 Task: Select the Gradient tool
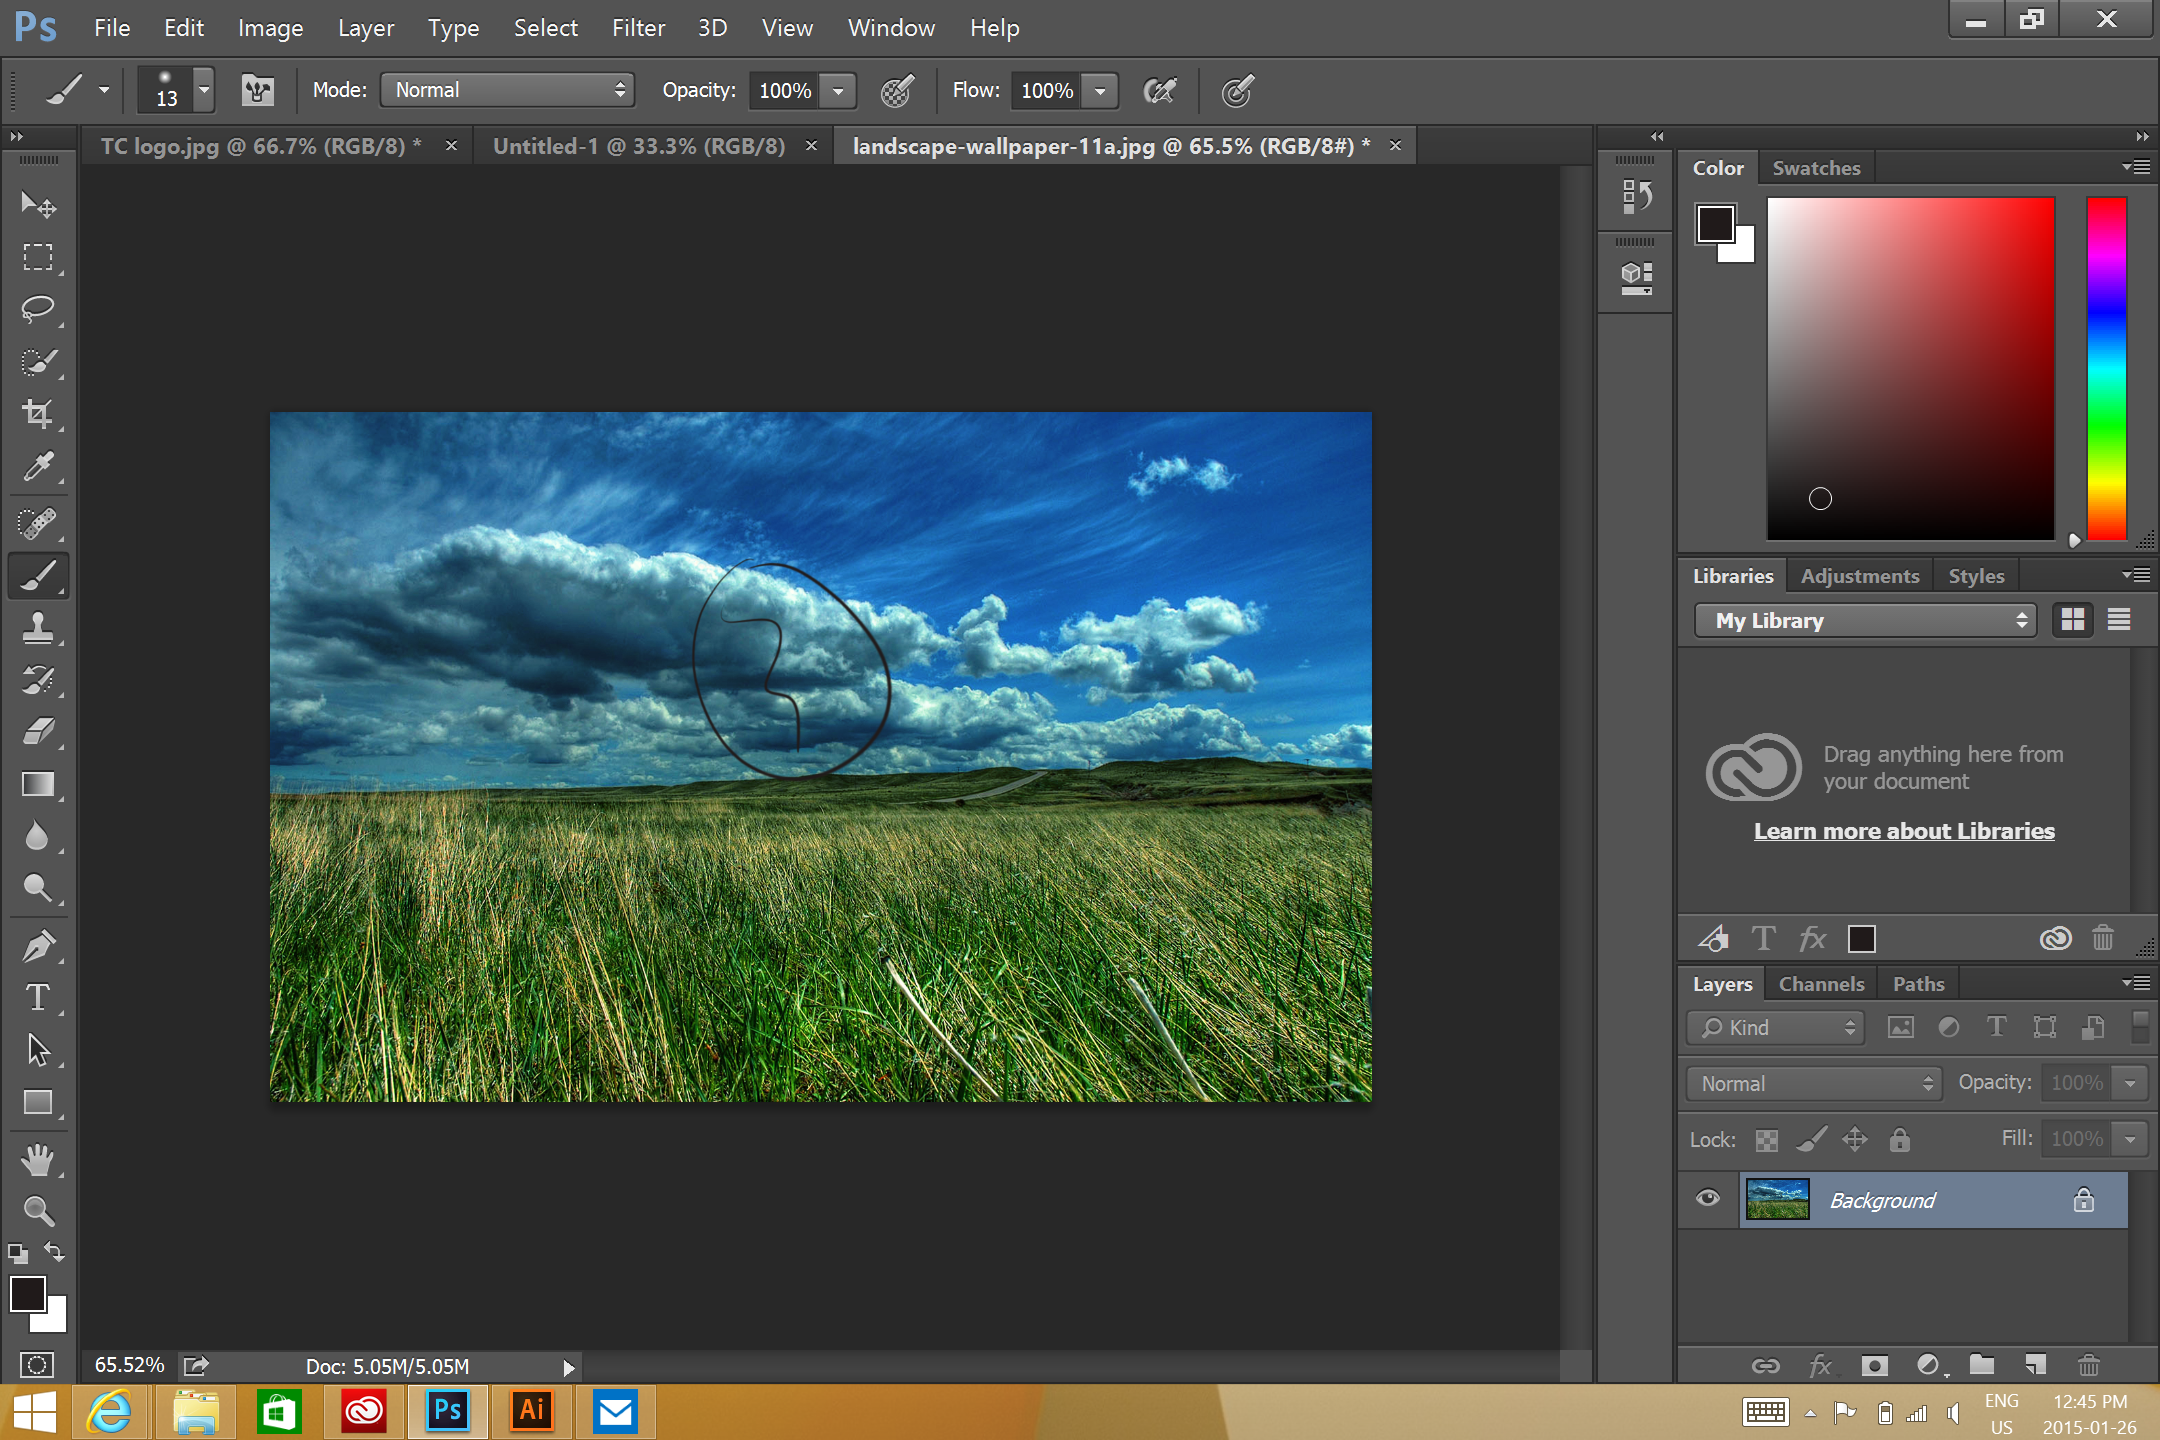(38, 784)
